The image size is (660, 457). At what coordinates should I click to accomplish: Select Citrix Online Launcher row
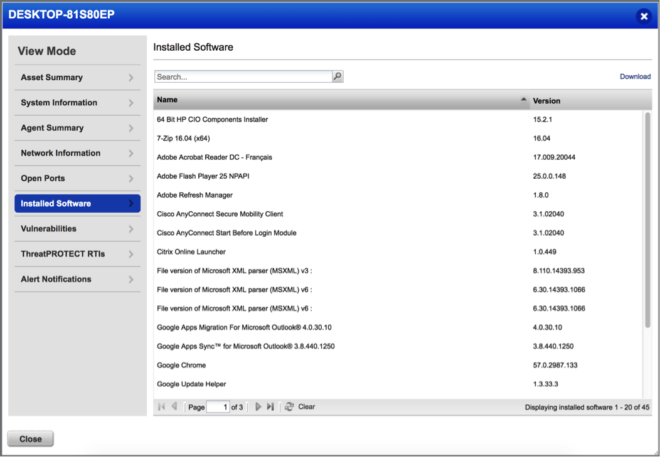point(398,252)
